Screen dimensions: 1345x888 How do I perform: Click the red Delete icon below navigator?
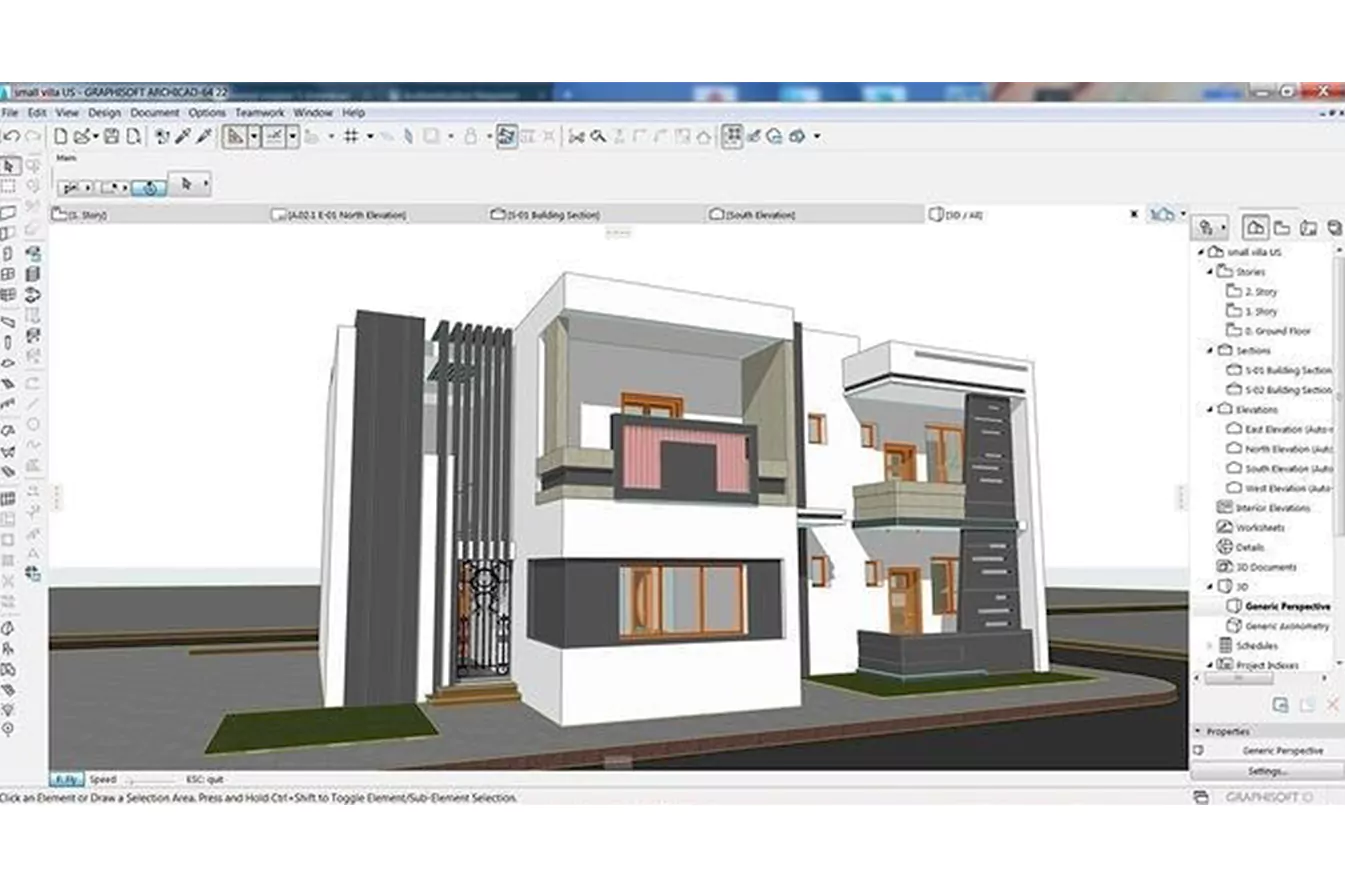[1333, 705]
